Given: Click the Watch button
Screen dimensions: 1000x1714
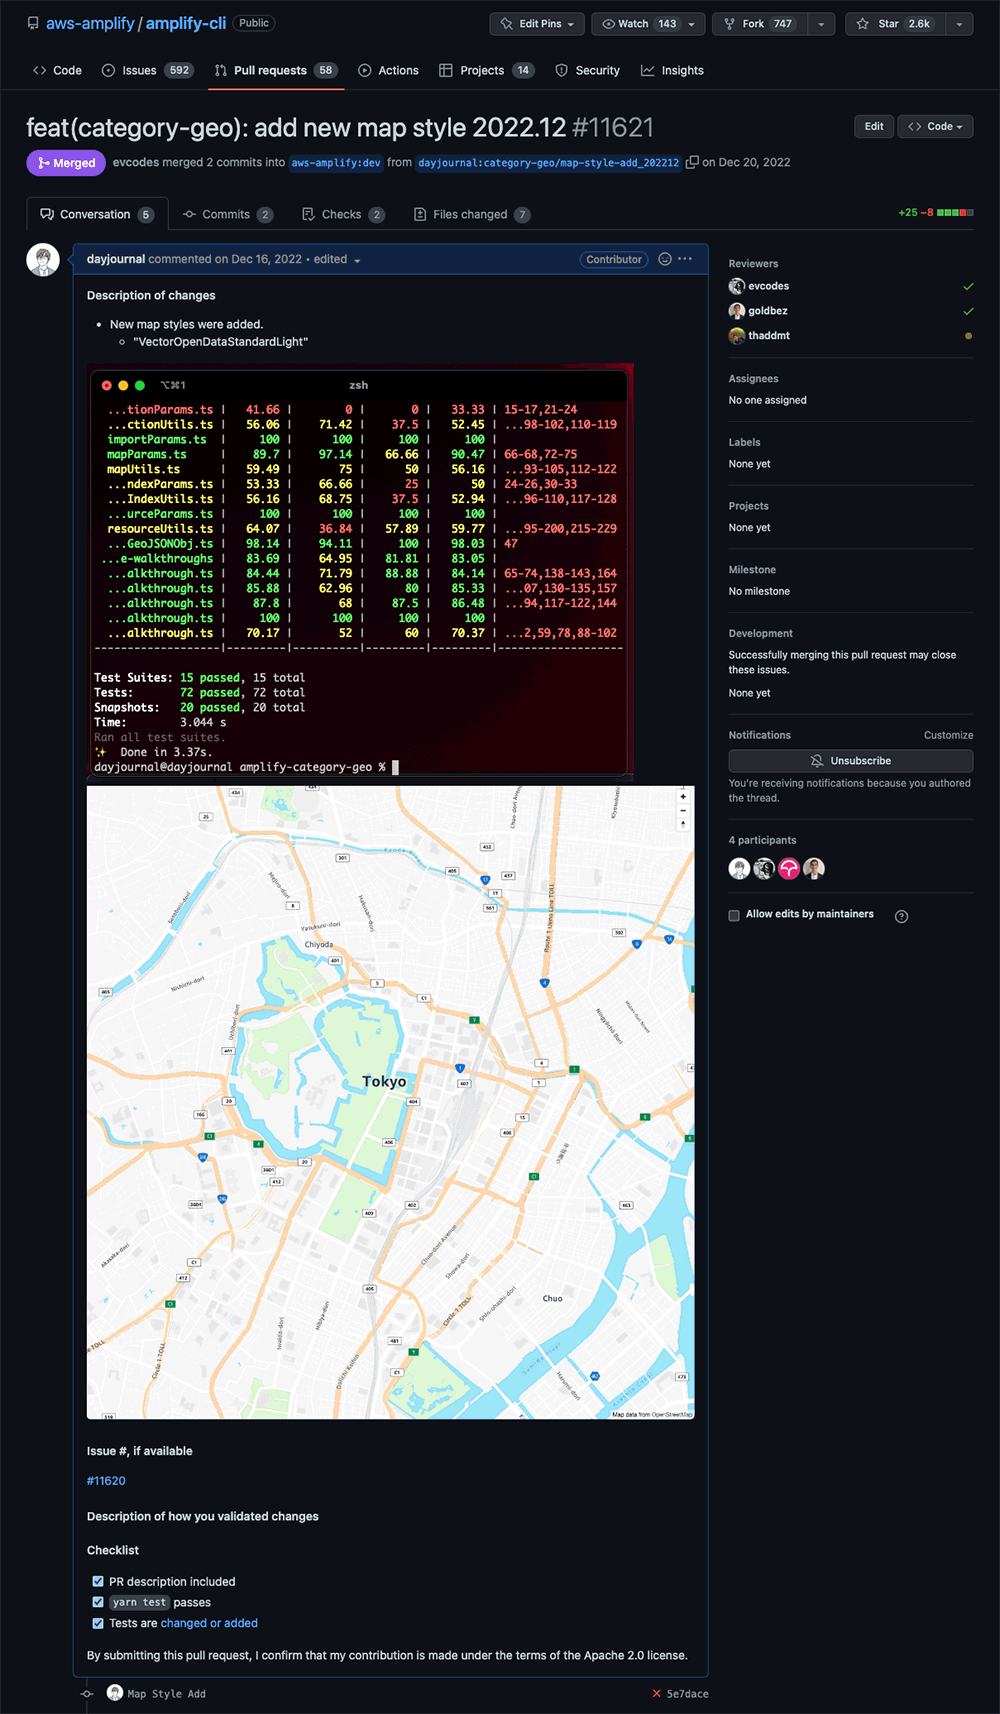Looking at the screenshot, I should click(x=639, y=24).
